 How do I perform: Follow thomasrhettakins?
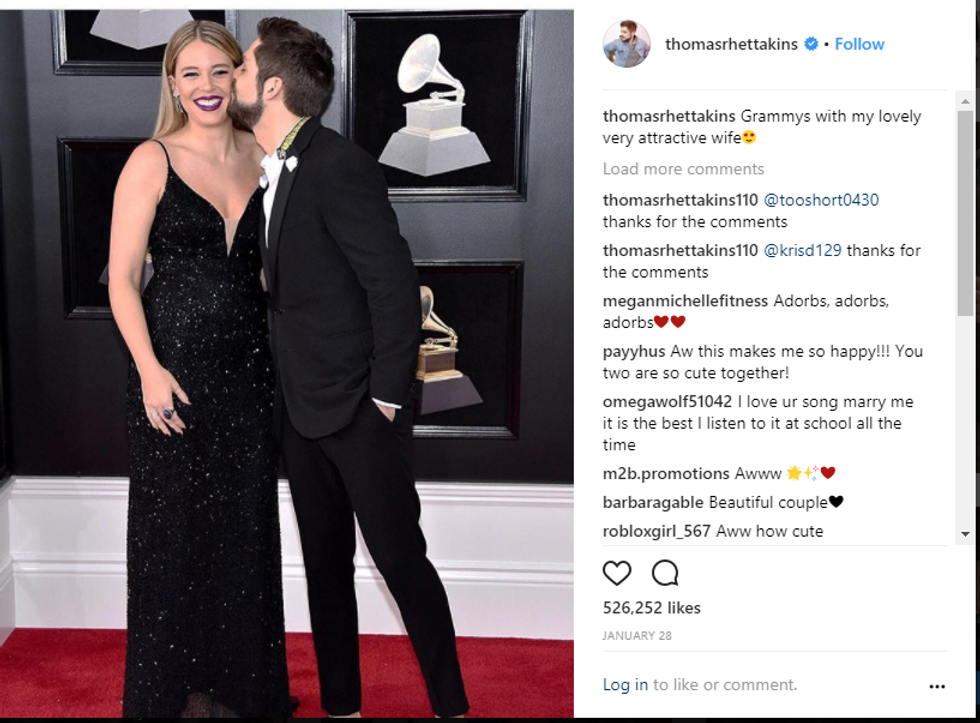tap(859, 44)
